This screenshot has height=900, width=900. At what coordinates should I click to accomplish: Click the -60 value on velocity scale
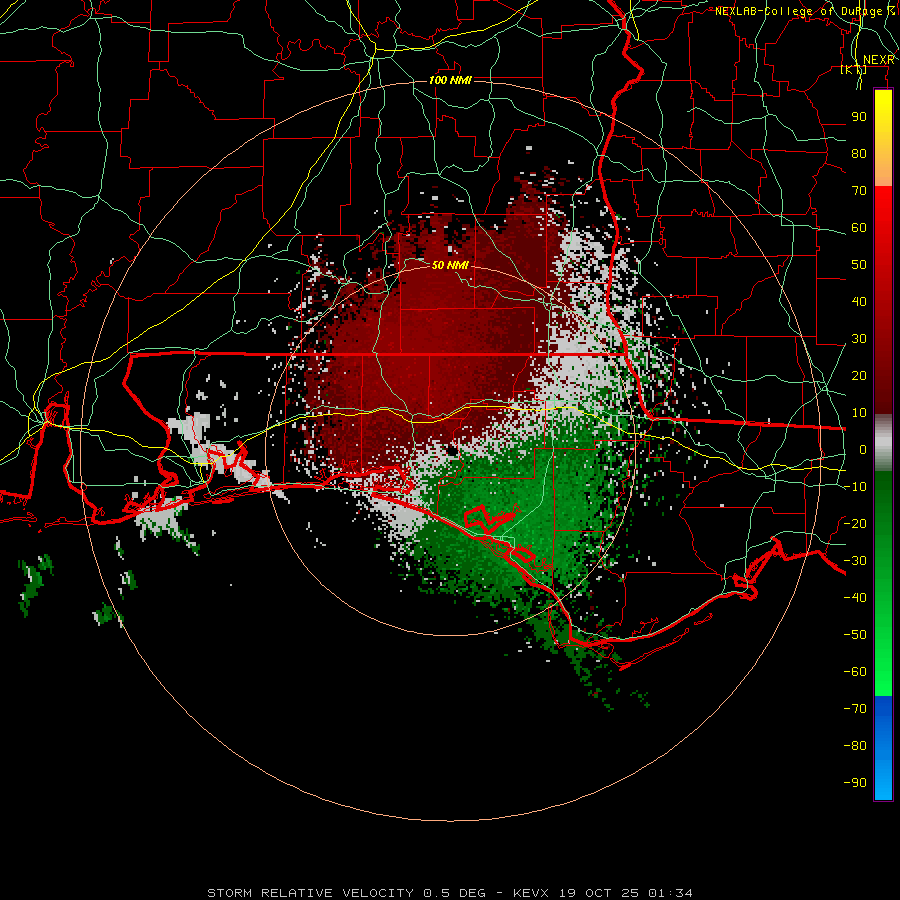click(x=855, y=672)
